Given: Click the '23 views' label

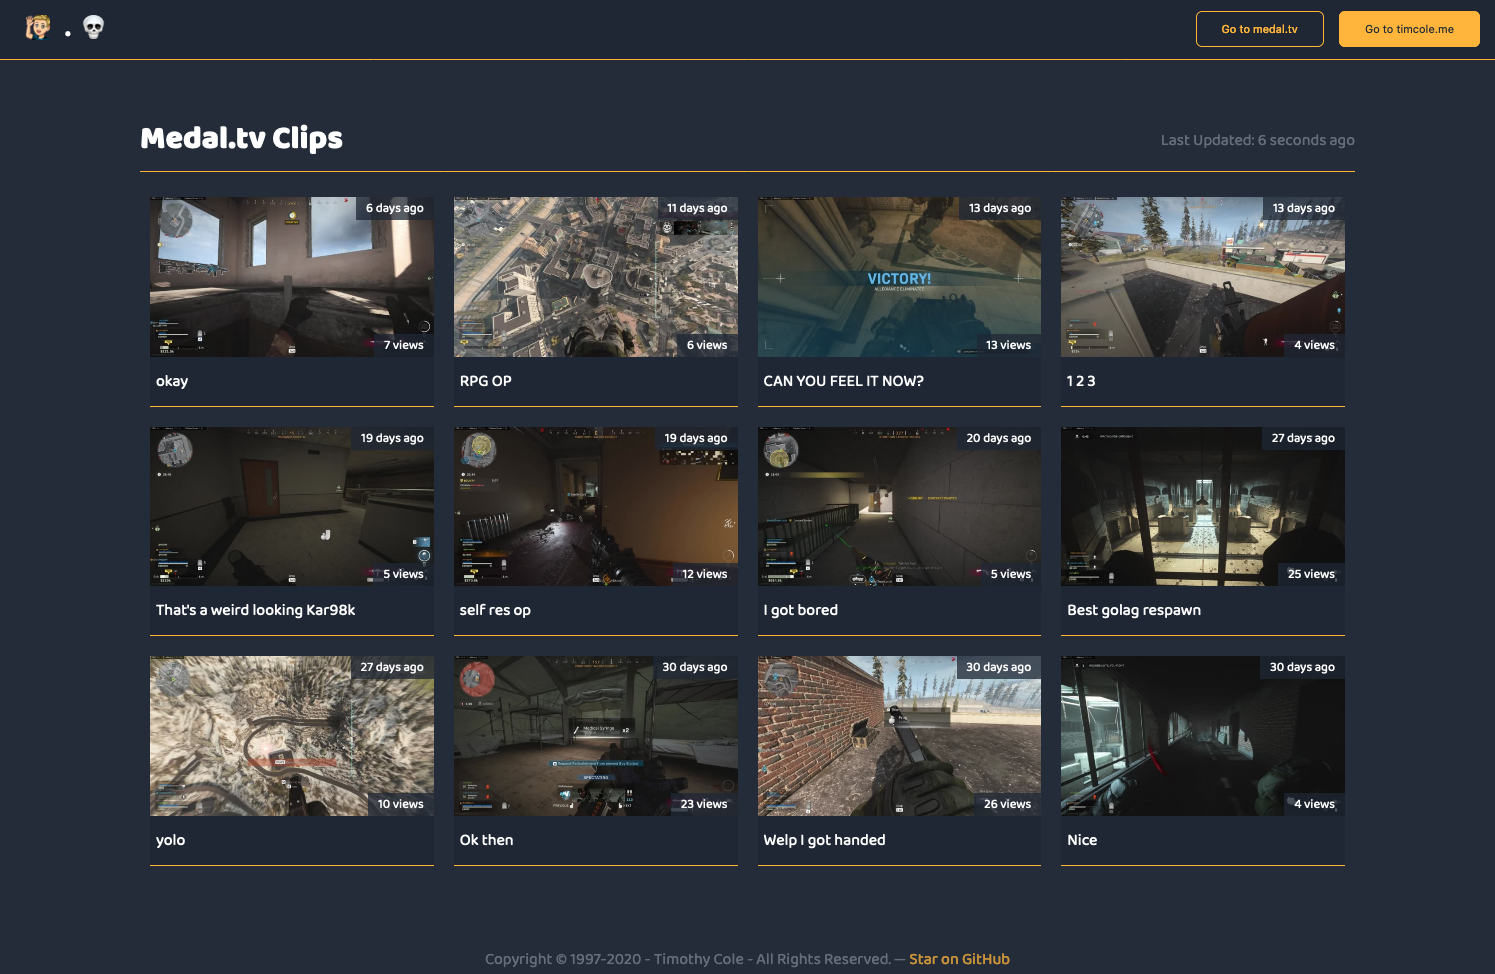Looking at the screenshot, I should click(704, 804).
